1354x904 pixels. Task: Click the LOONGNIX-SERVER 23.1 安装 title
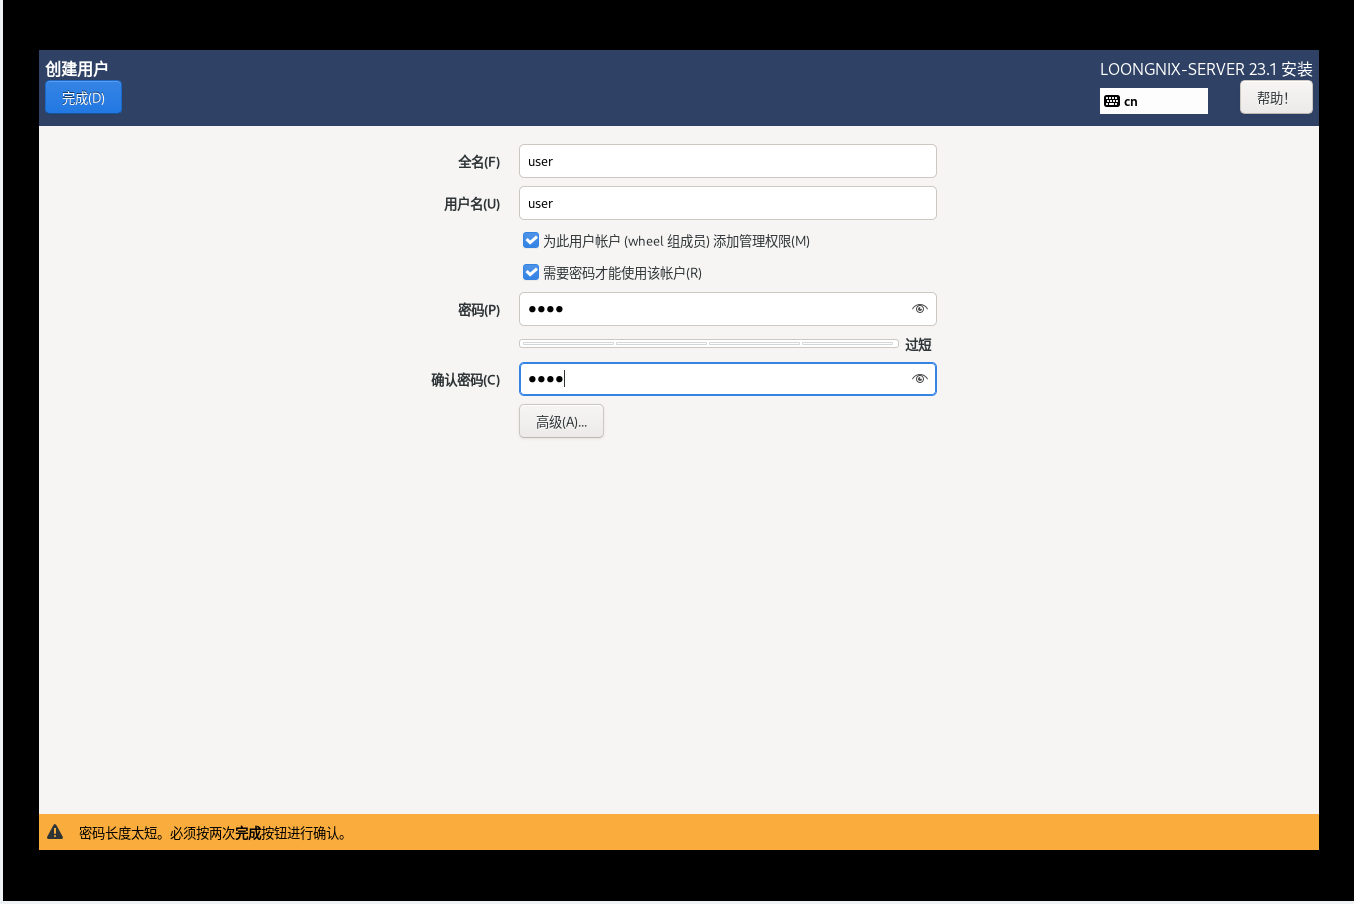click(x=1206, y=69)
